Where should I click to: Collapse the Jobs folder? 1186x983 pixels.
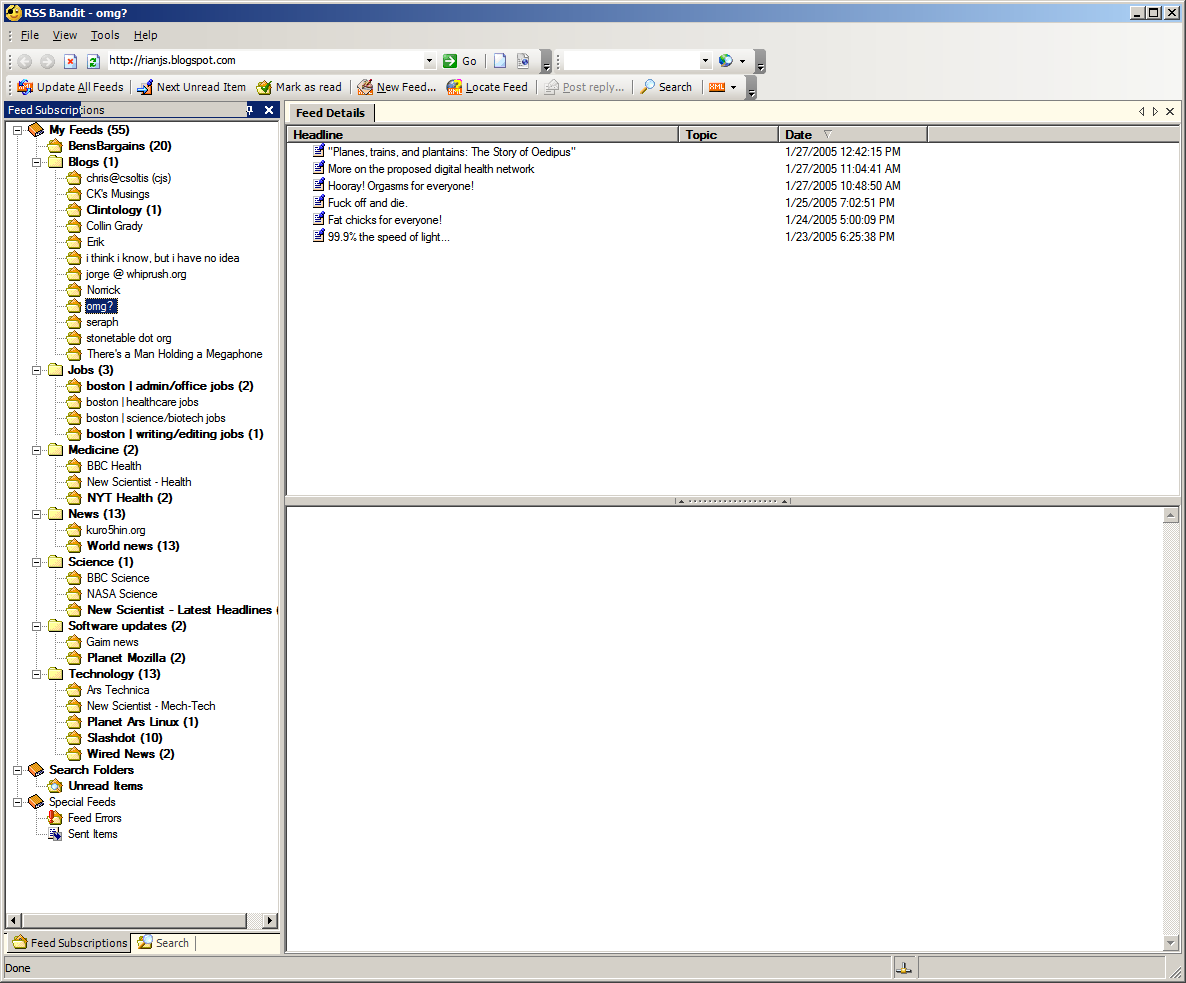tap(36, 371)
